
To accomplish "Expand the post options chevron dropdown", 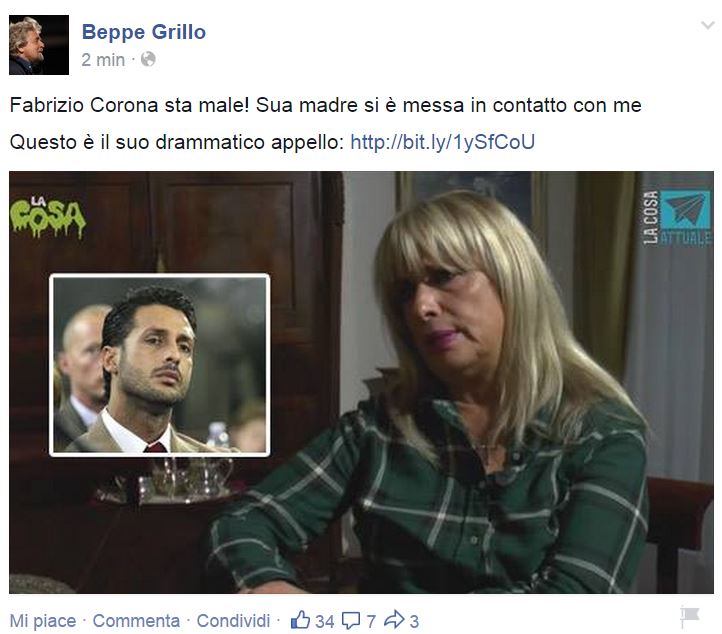I will [x=707, y=25].
